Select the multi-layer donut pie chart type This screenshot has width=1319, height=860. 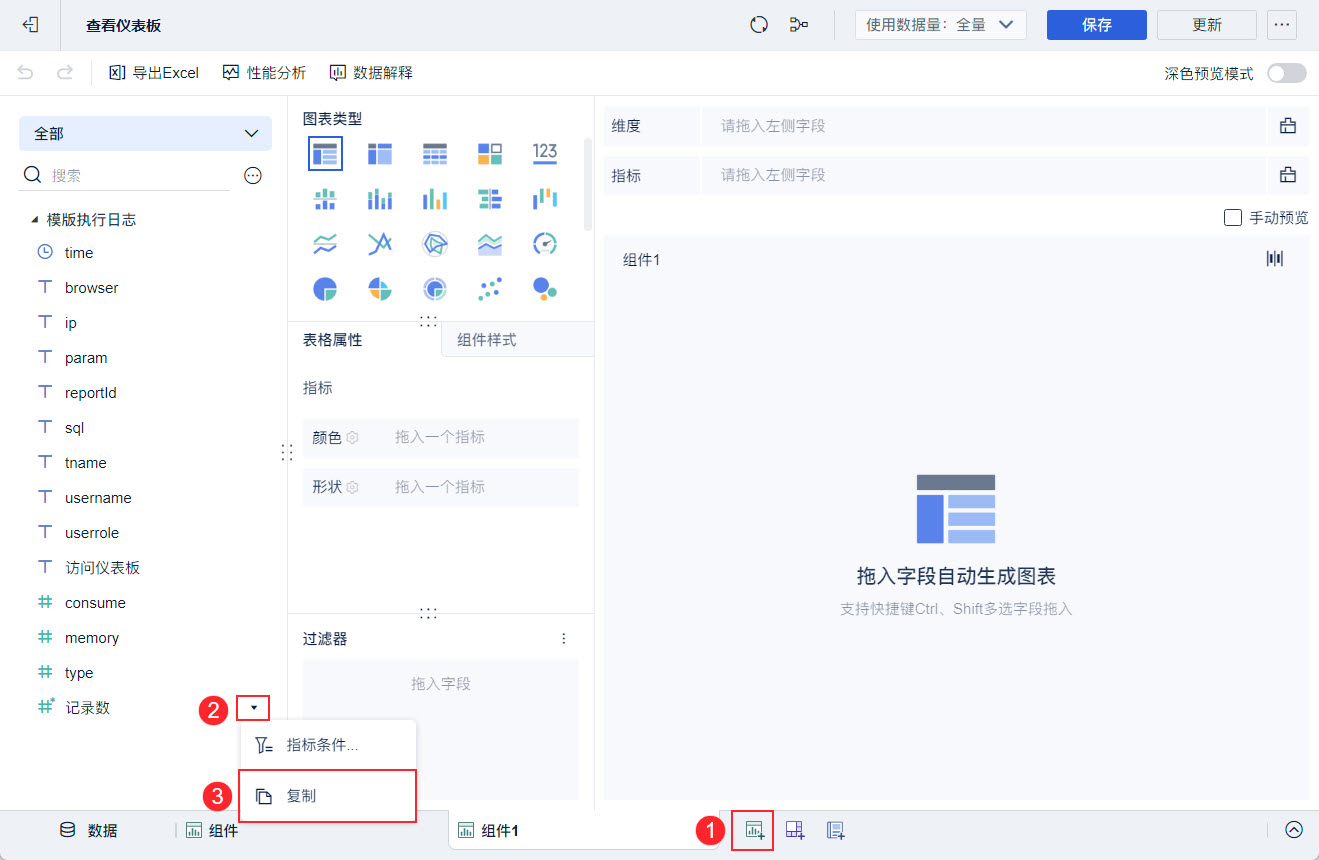click(x=435, y=289)
